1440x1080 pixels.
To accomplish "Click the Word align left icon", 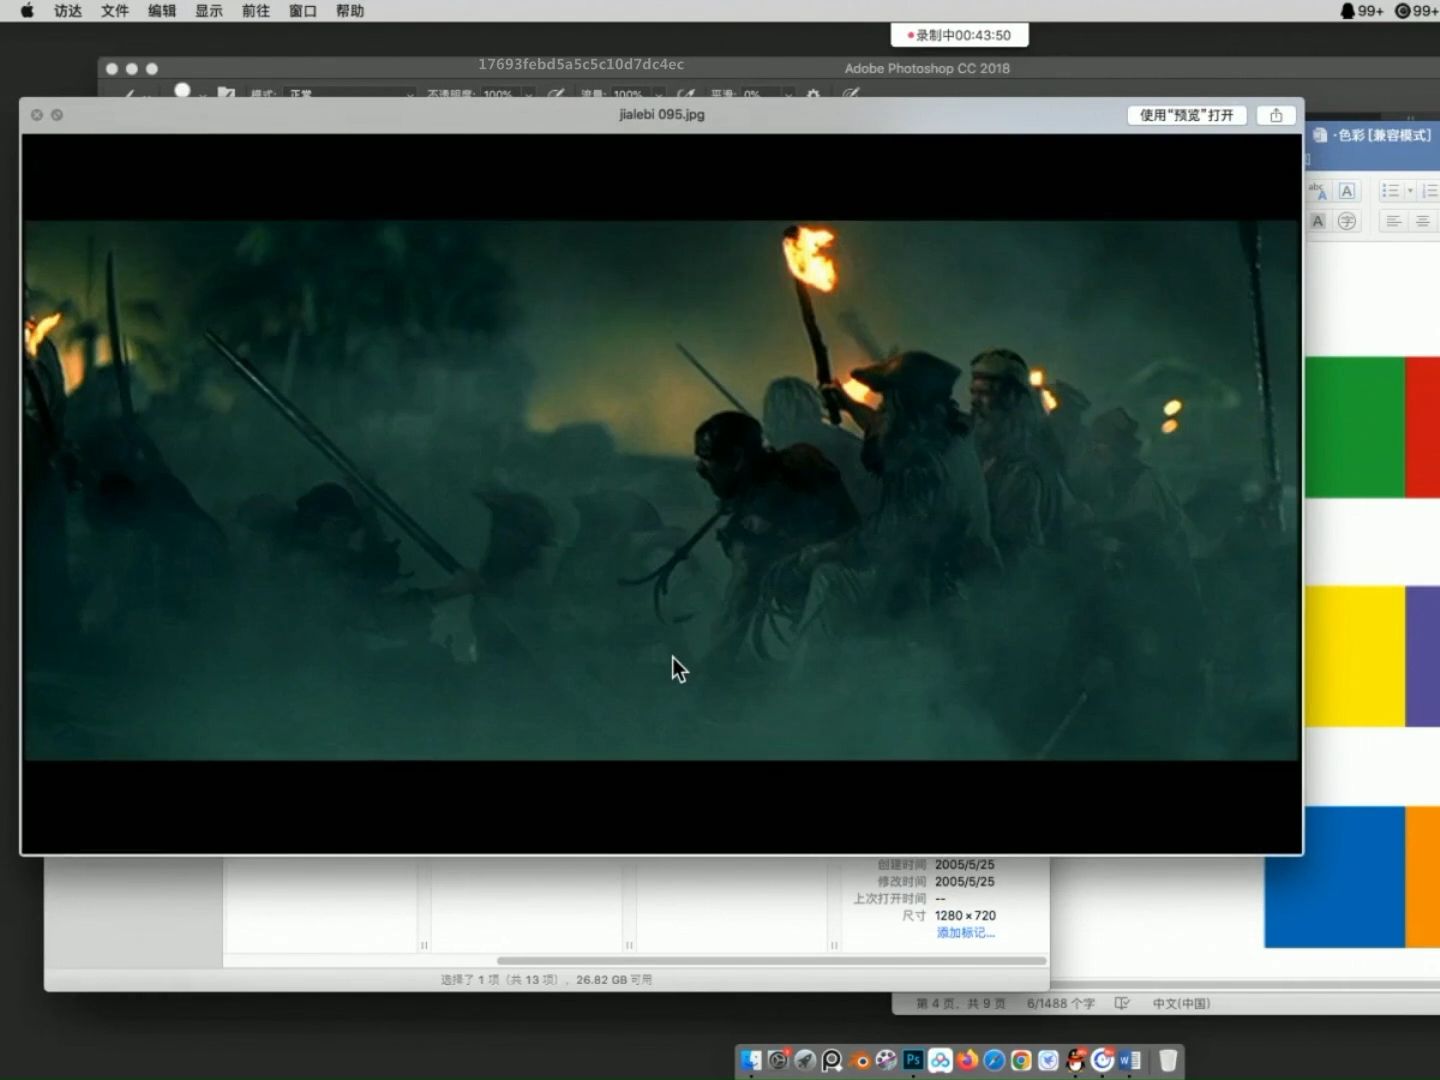I will pyautogui.click(x=1392, y=221).
